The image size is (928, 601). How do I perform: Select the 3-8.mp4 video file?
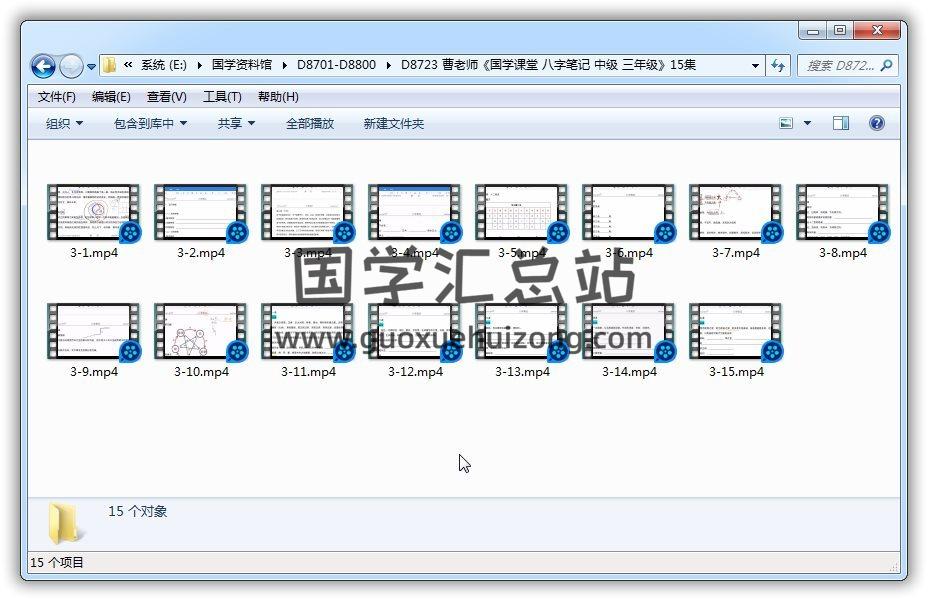843,222
